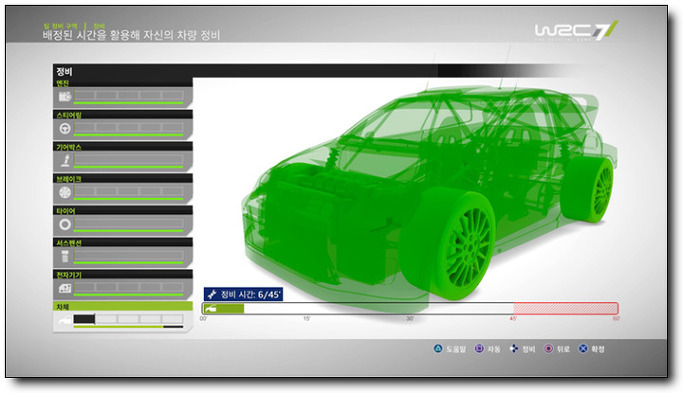Click the 전자기기 condition bar
Image resolution: width=683 pixels, height=393 pixels.
coord(128,288)
